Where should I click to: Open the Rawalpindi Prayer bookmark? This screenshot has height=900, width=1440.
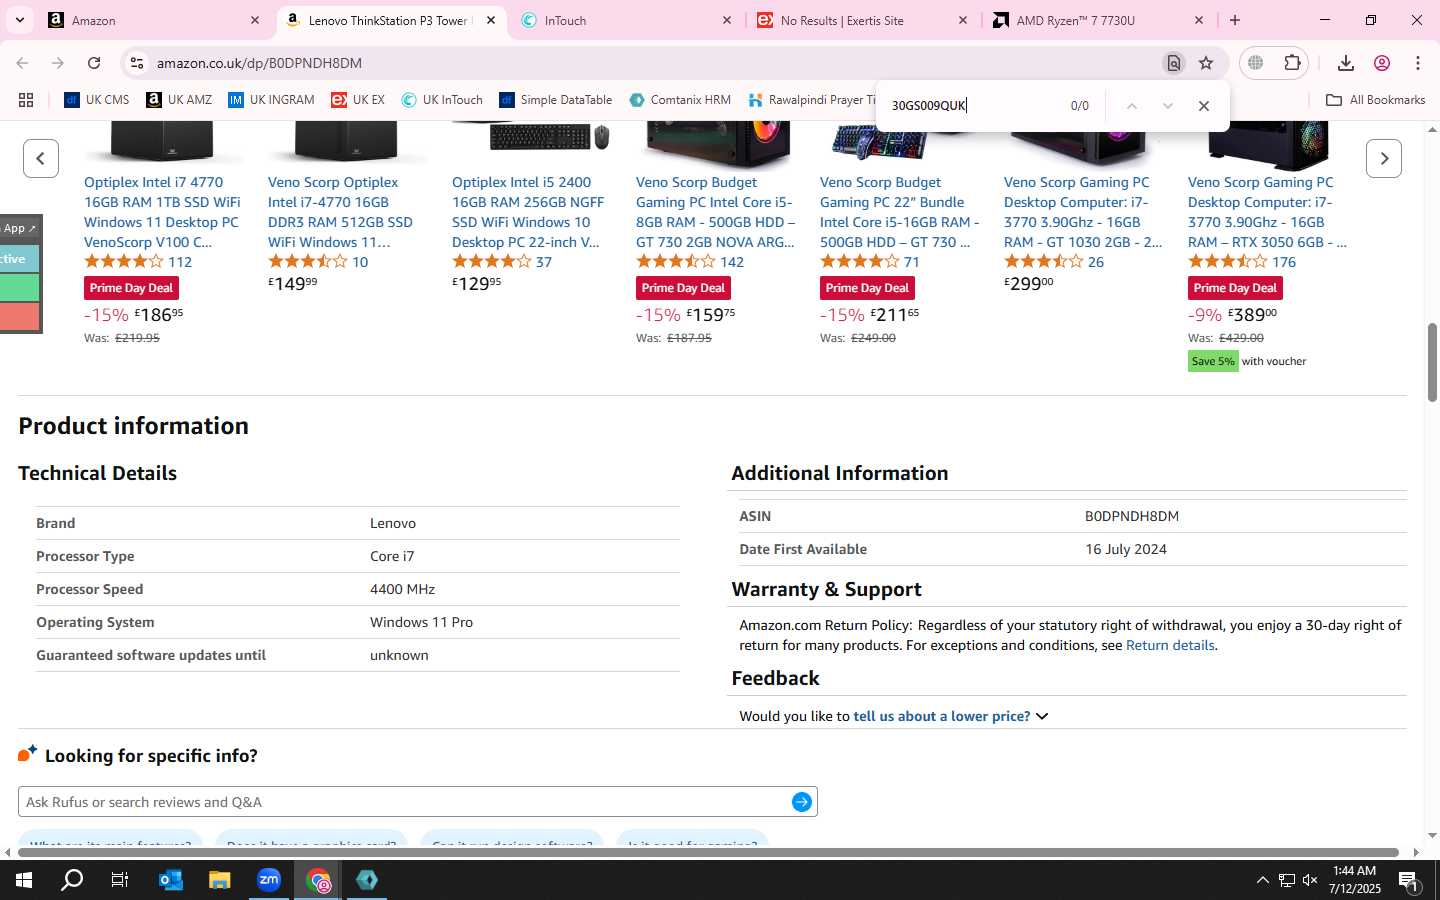[x=810, y=100]
